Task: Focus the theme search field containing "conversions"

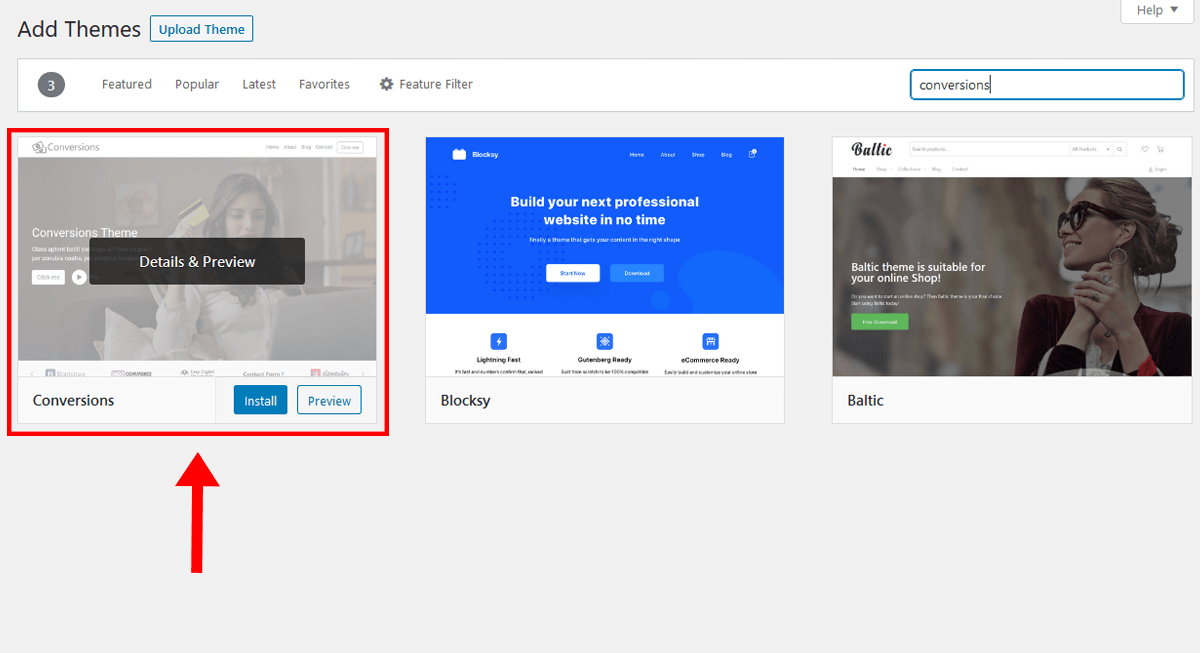Action: coord(1047,85)
